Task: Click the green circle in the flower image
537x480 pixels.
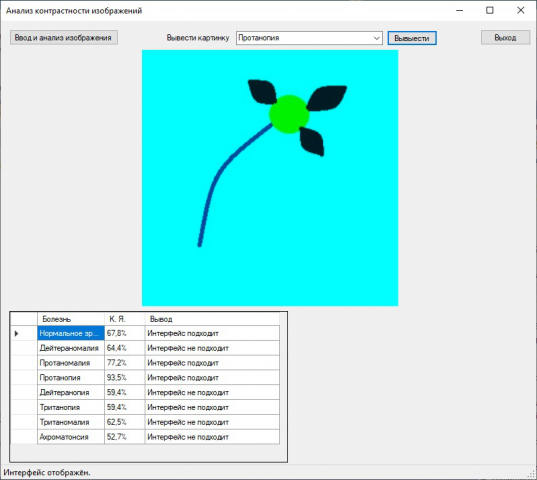Action: pos(289,114)
